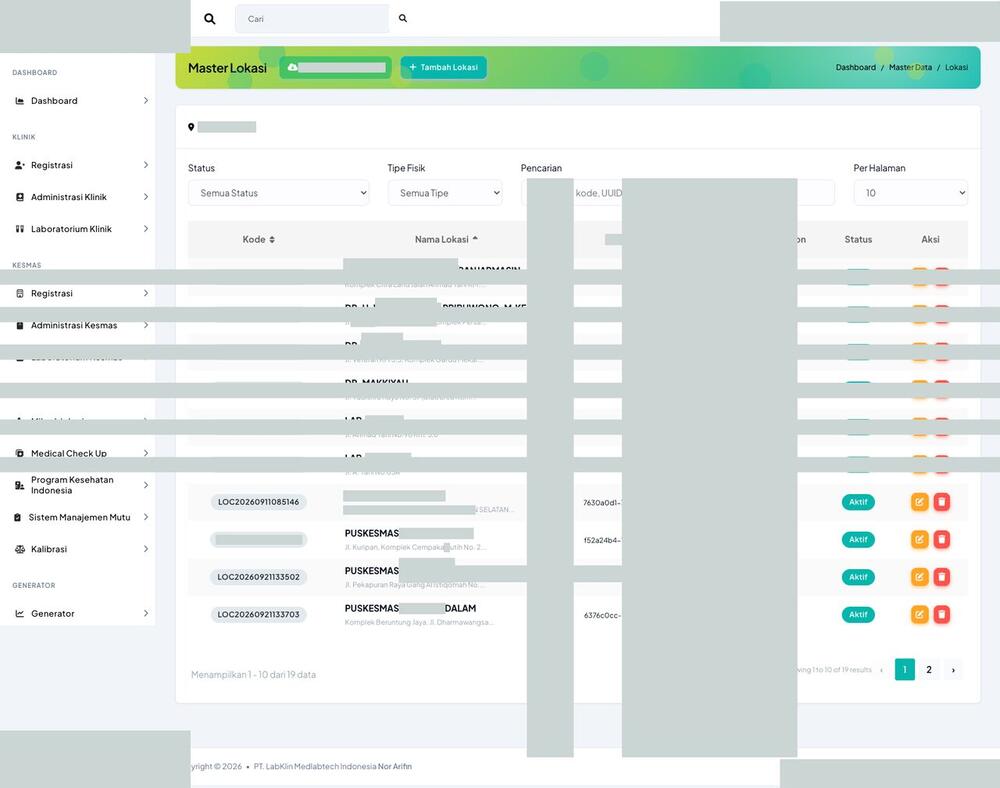Delete row LOC20260921133703

point(941,615)
